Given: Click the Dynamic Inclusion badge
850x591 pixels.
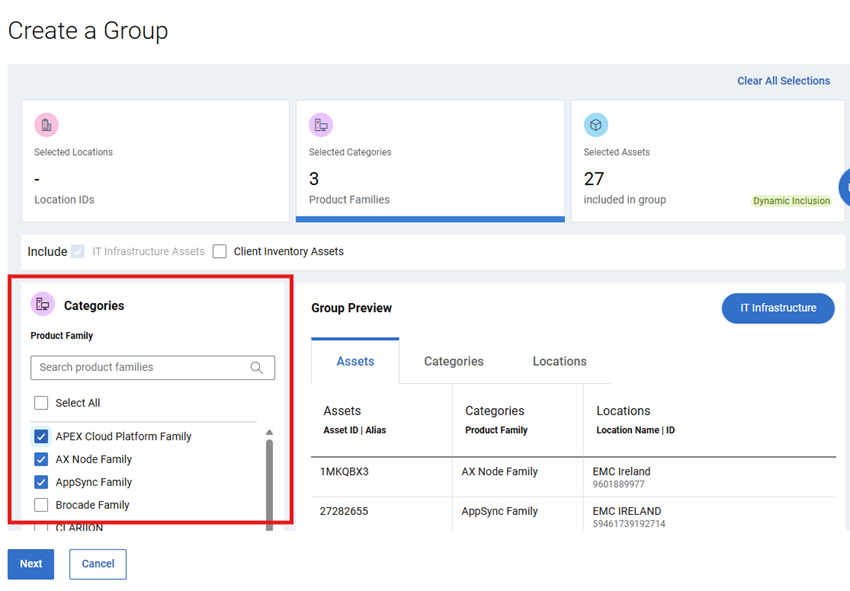Looking at the screenshot, I should (791, 201).
